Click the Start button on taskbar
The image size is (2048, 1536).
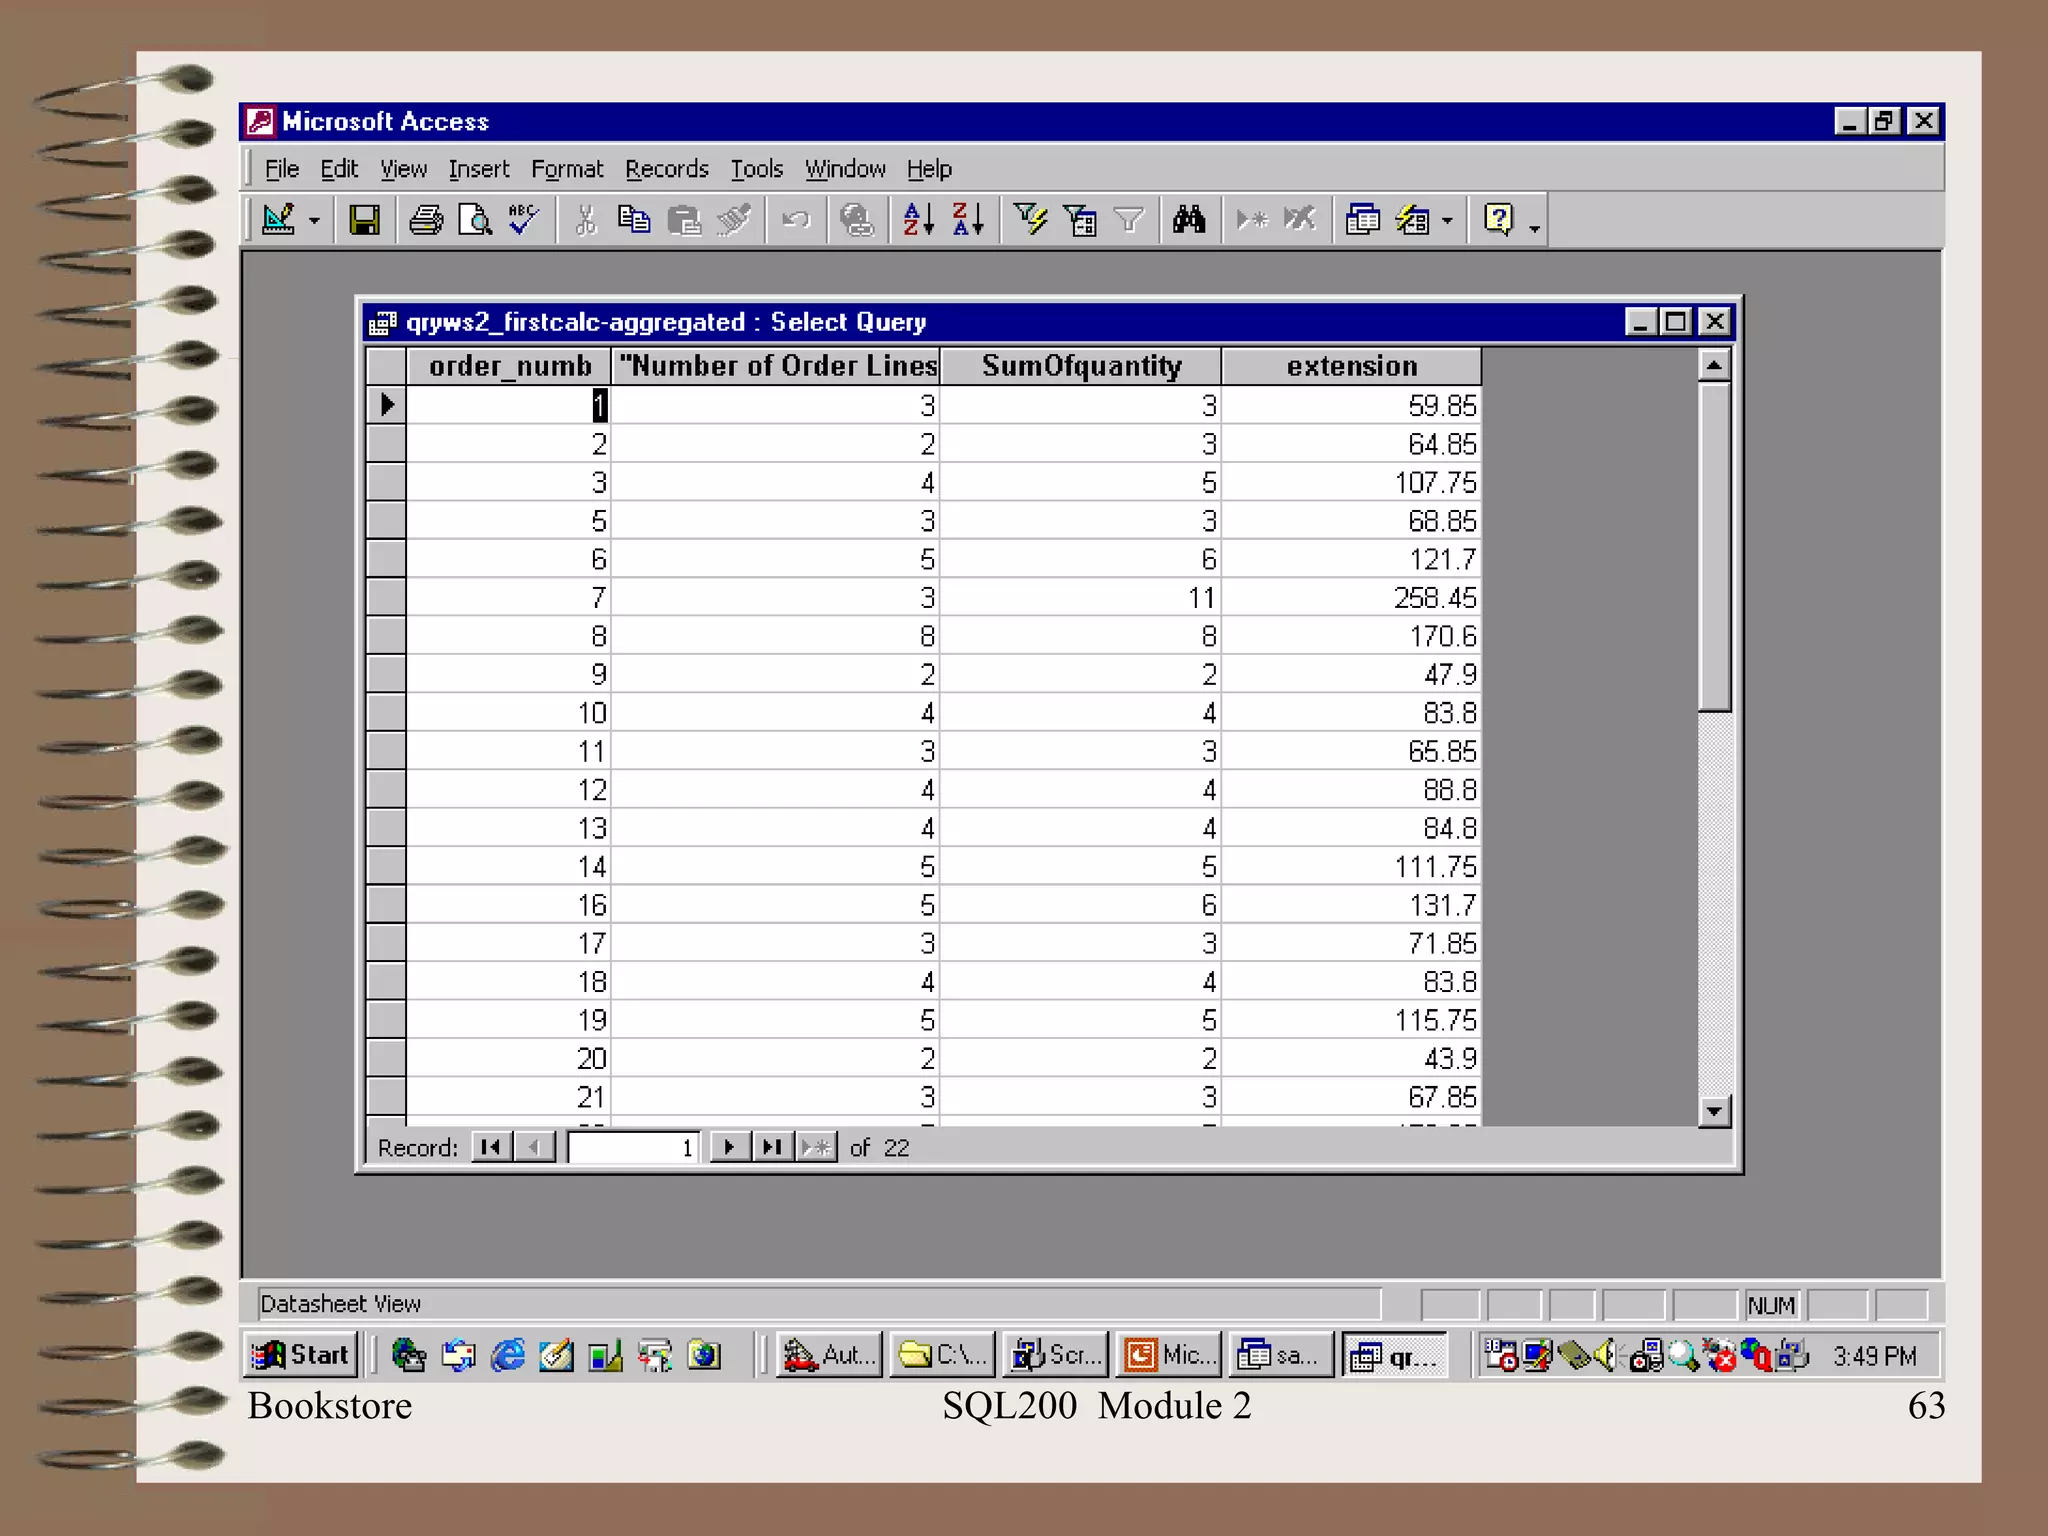click(x=301, y=1355)
